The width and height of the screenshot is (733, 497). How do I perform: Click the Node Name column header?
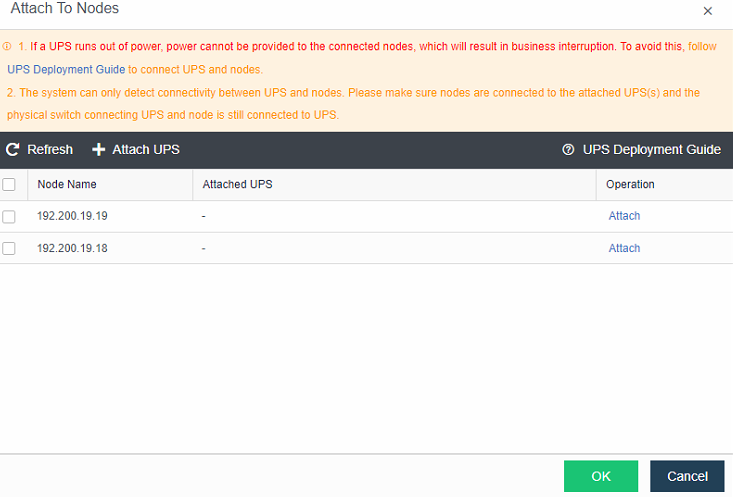pos(67,184)
